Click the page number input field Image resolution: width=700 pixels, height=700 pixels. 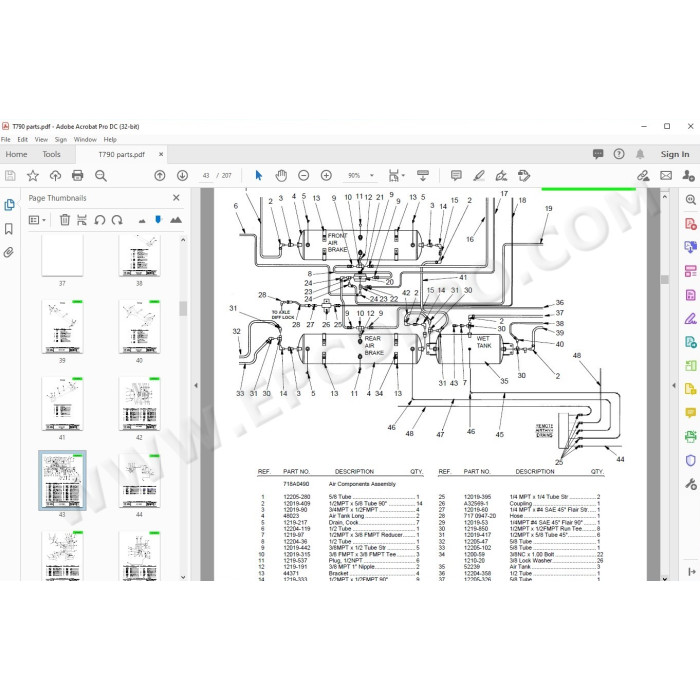coord(206,175)
